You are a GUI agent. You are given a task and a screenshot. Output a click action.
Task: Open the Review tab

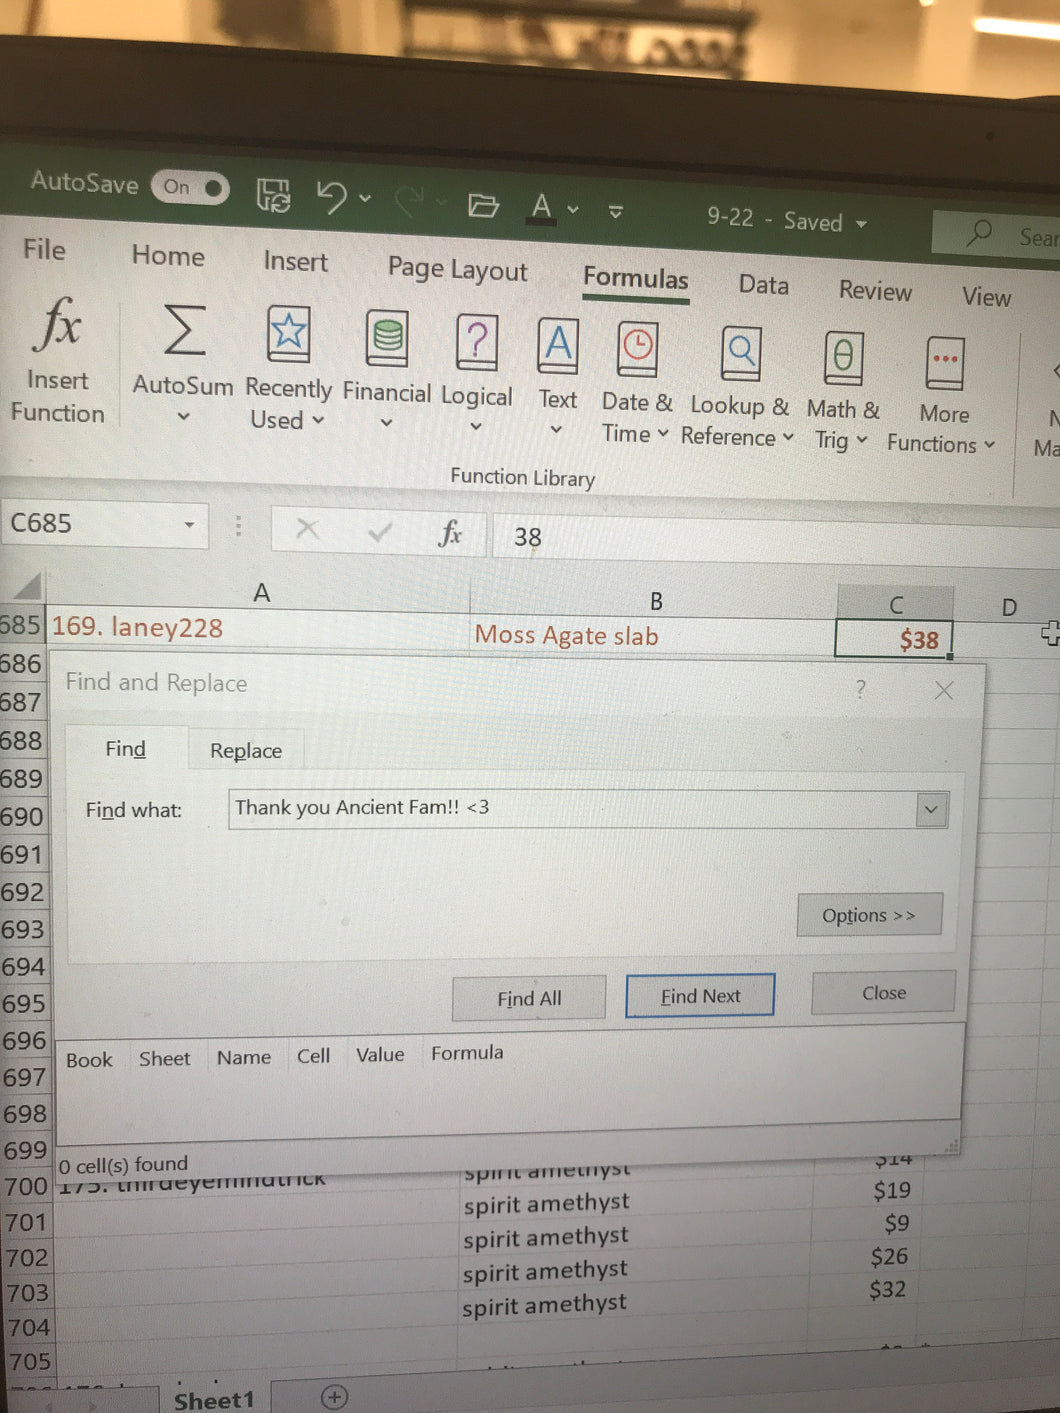point(875,291)
